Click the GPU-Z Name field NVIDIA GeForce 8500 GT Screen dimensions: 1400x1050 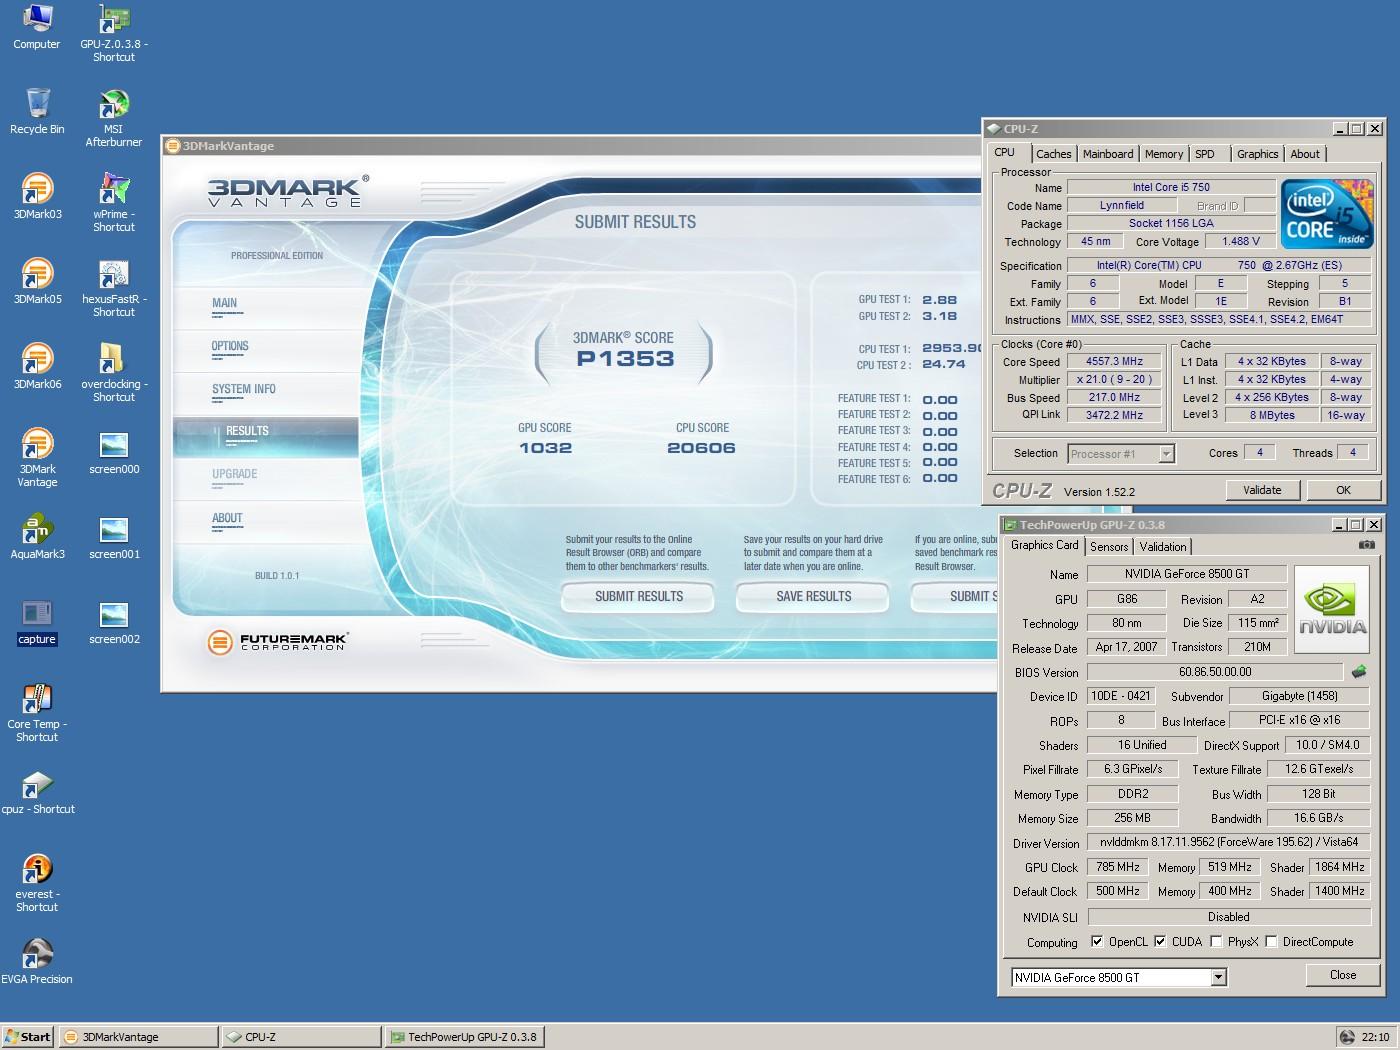(x=1187, y=574)
